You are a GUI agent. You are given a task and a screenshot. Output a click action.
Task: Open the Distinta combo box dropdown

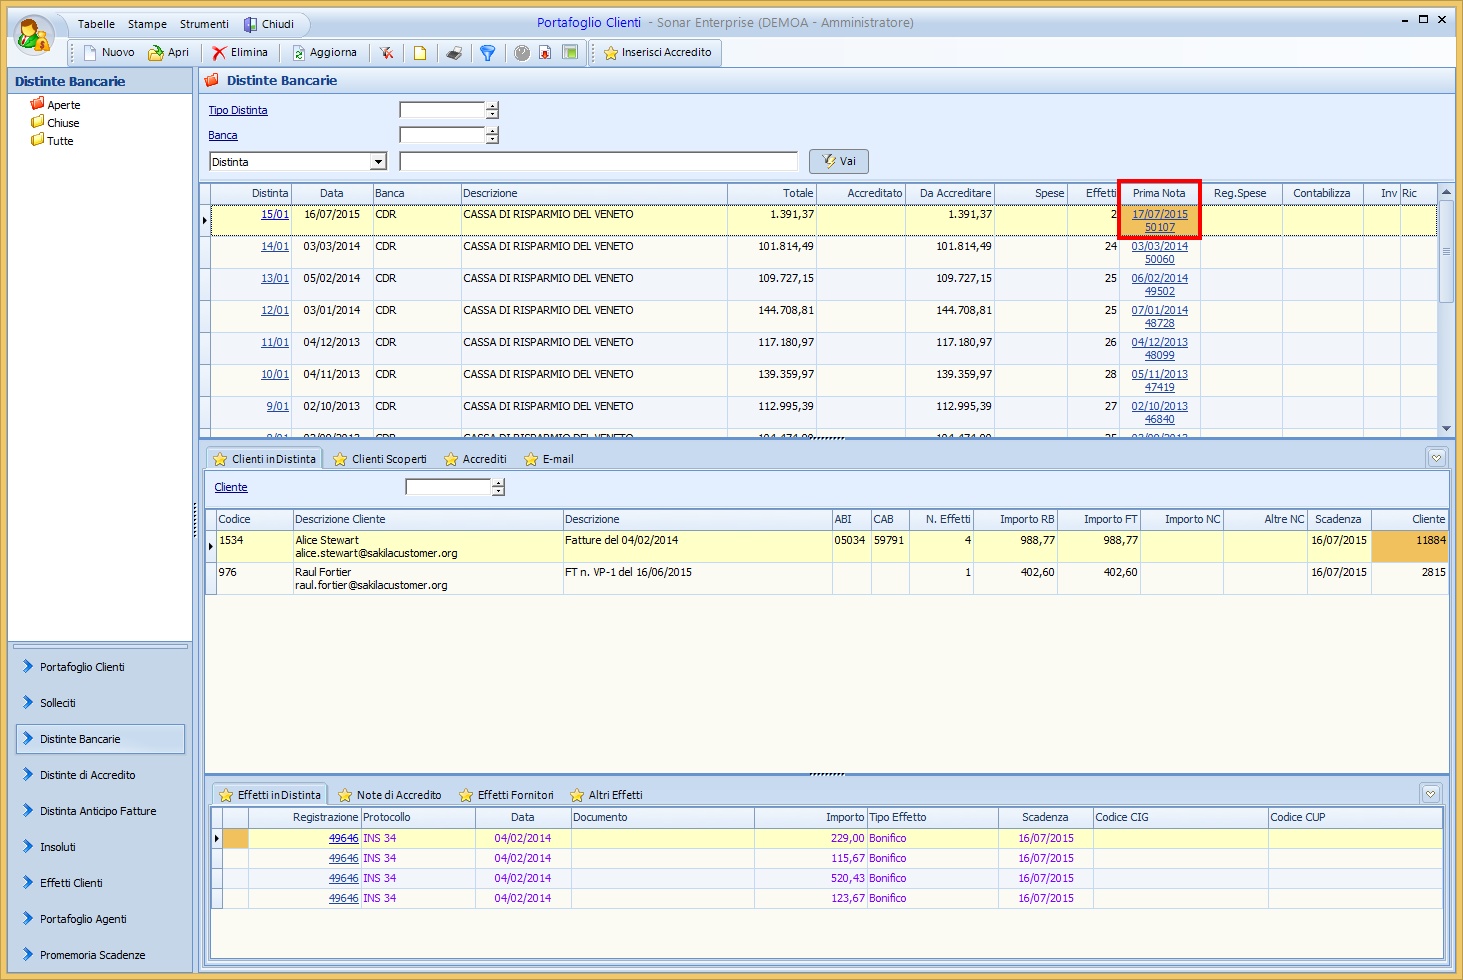point(378,162)
